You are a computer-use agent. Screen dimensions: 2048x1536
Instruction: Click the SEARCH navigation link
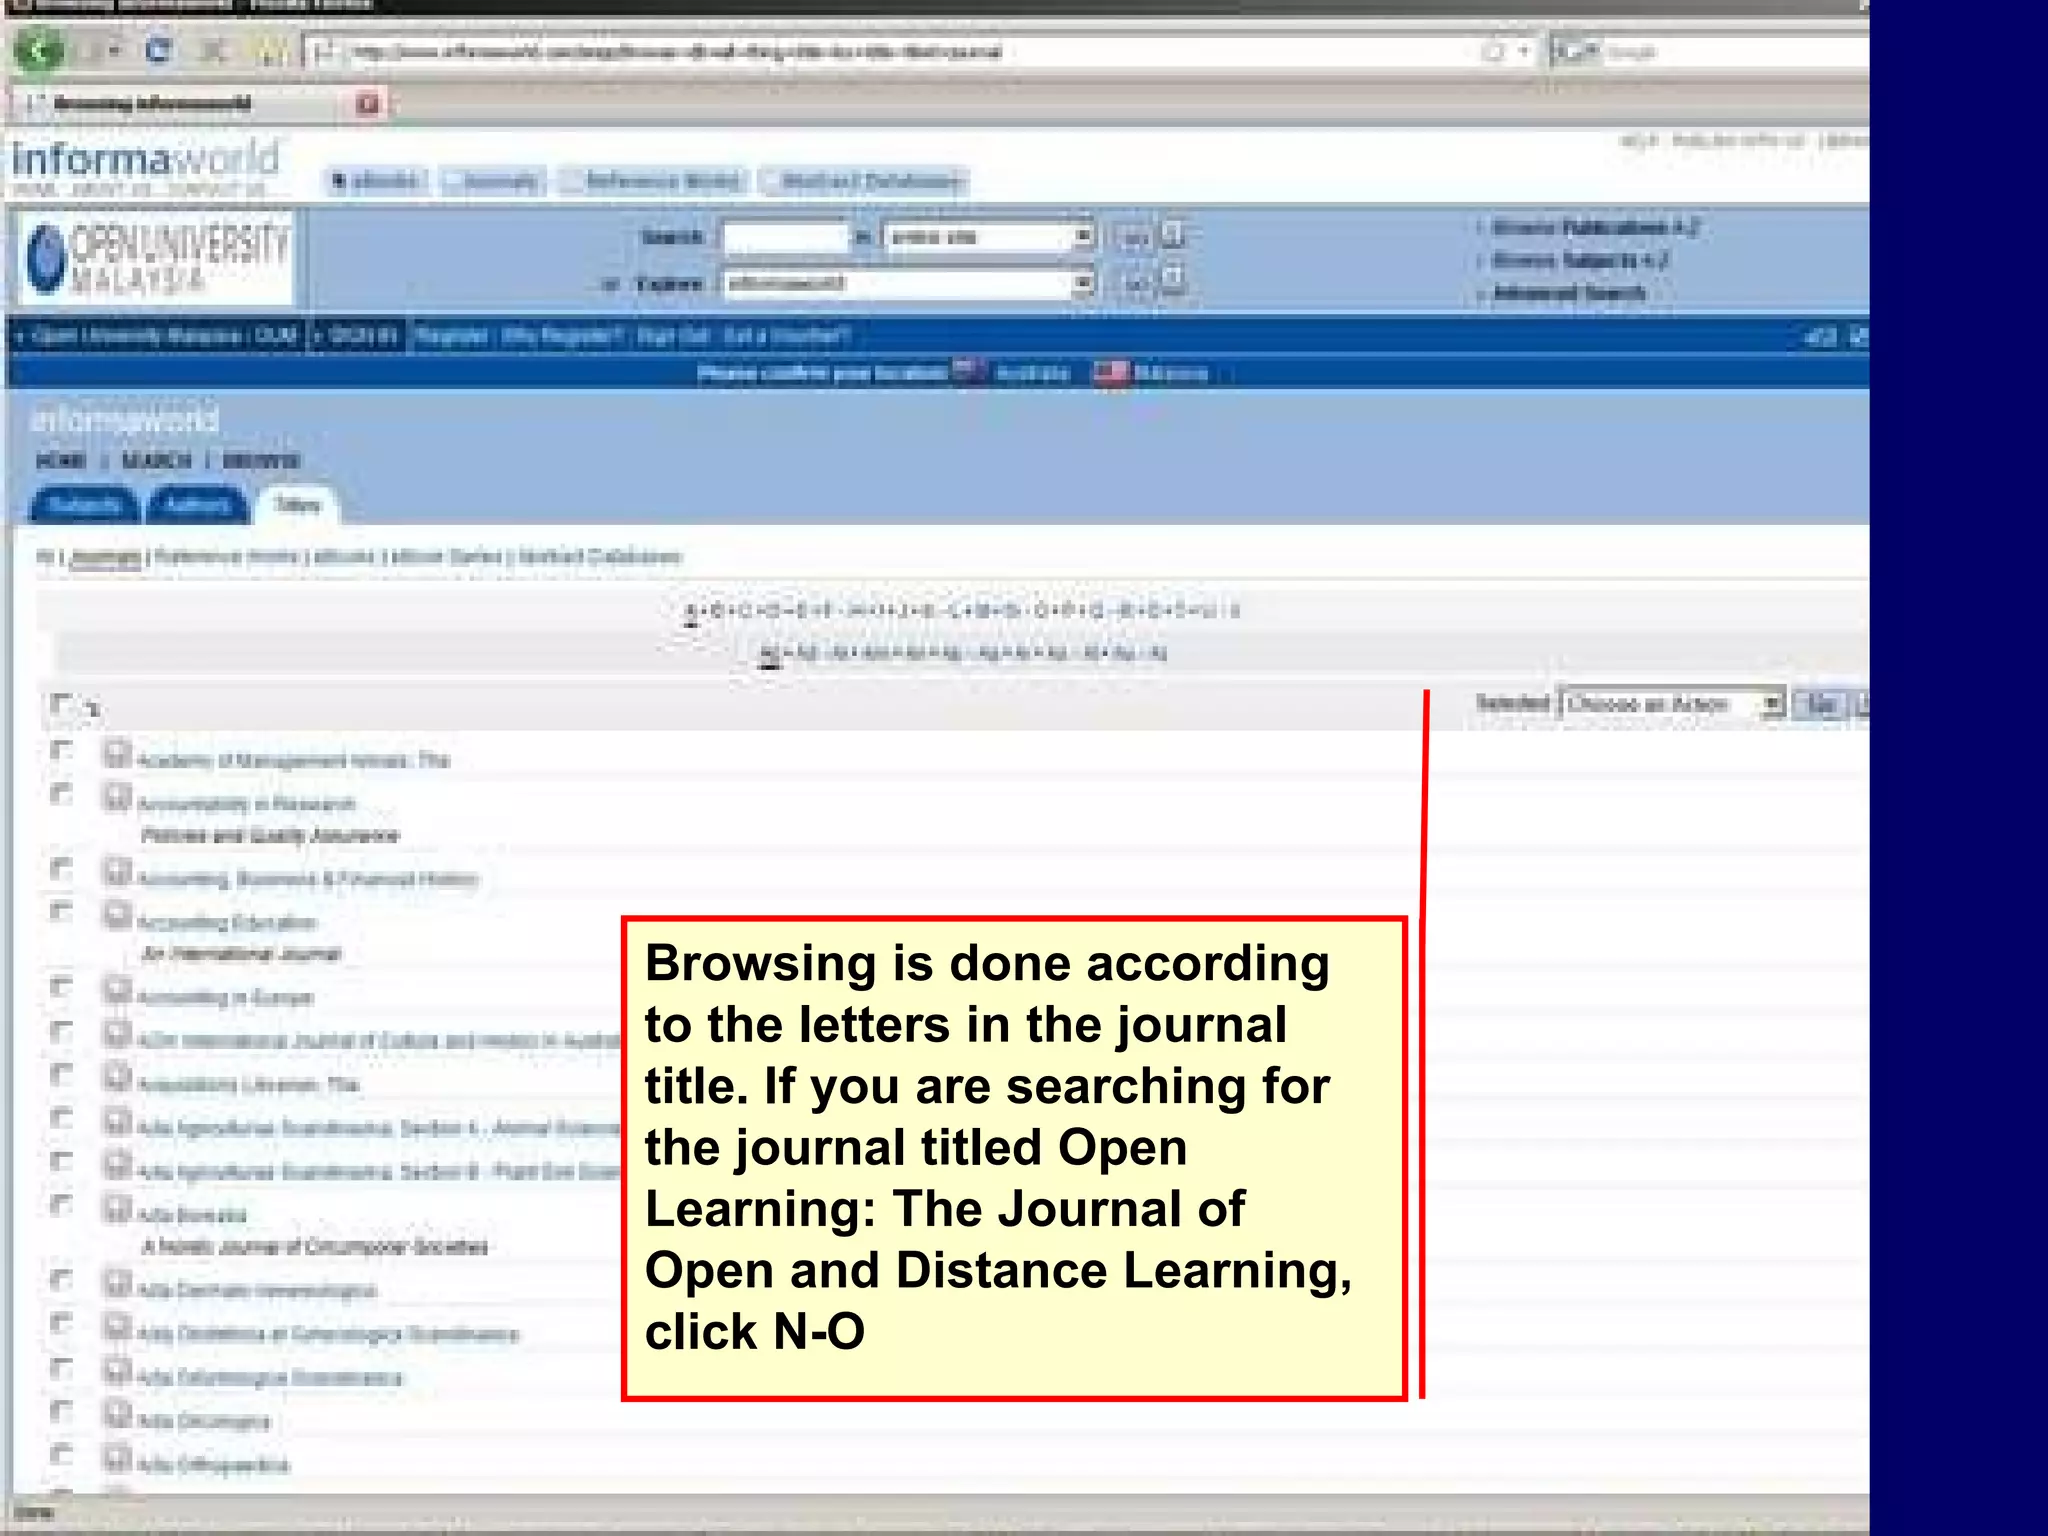point(156,461)
